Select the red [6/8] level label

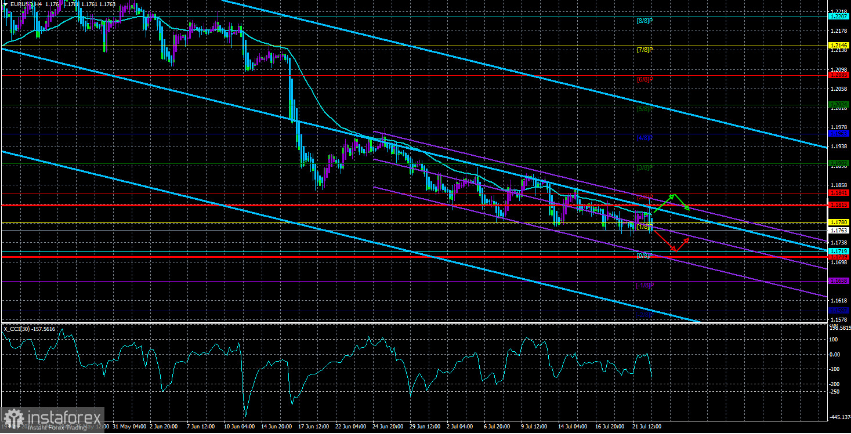pyautogui.click(x=645, y=80)
